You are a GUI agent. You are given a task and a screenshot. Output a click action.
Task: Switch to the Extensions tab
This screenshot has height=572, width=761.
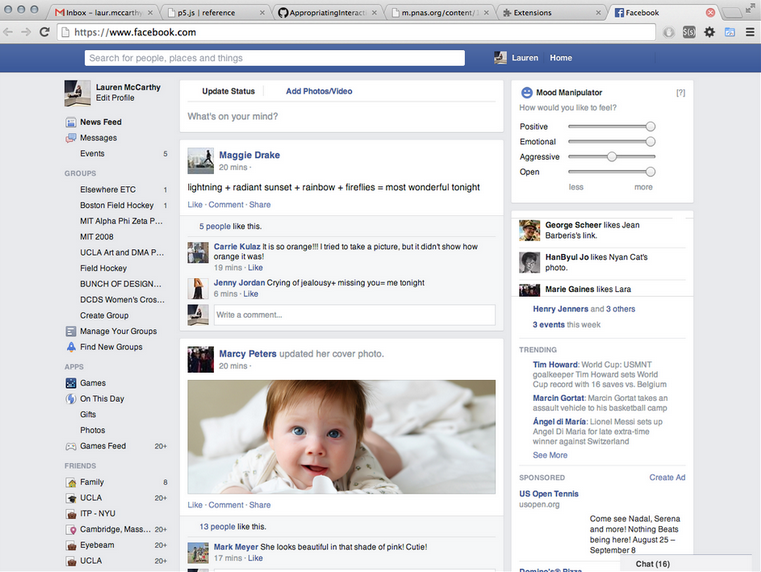pos(552,13)
